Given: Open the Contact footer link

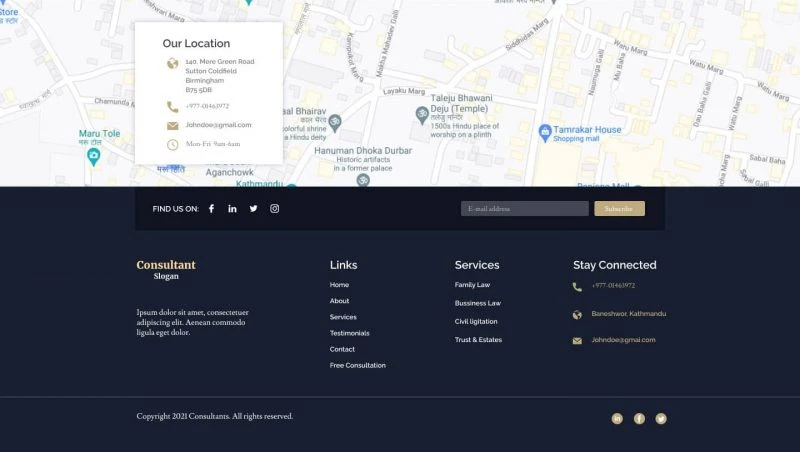Looking at the screenshot, I should click(342, 349).
